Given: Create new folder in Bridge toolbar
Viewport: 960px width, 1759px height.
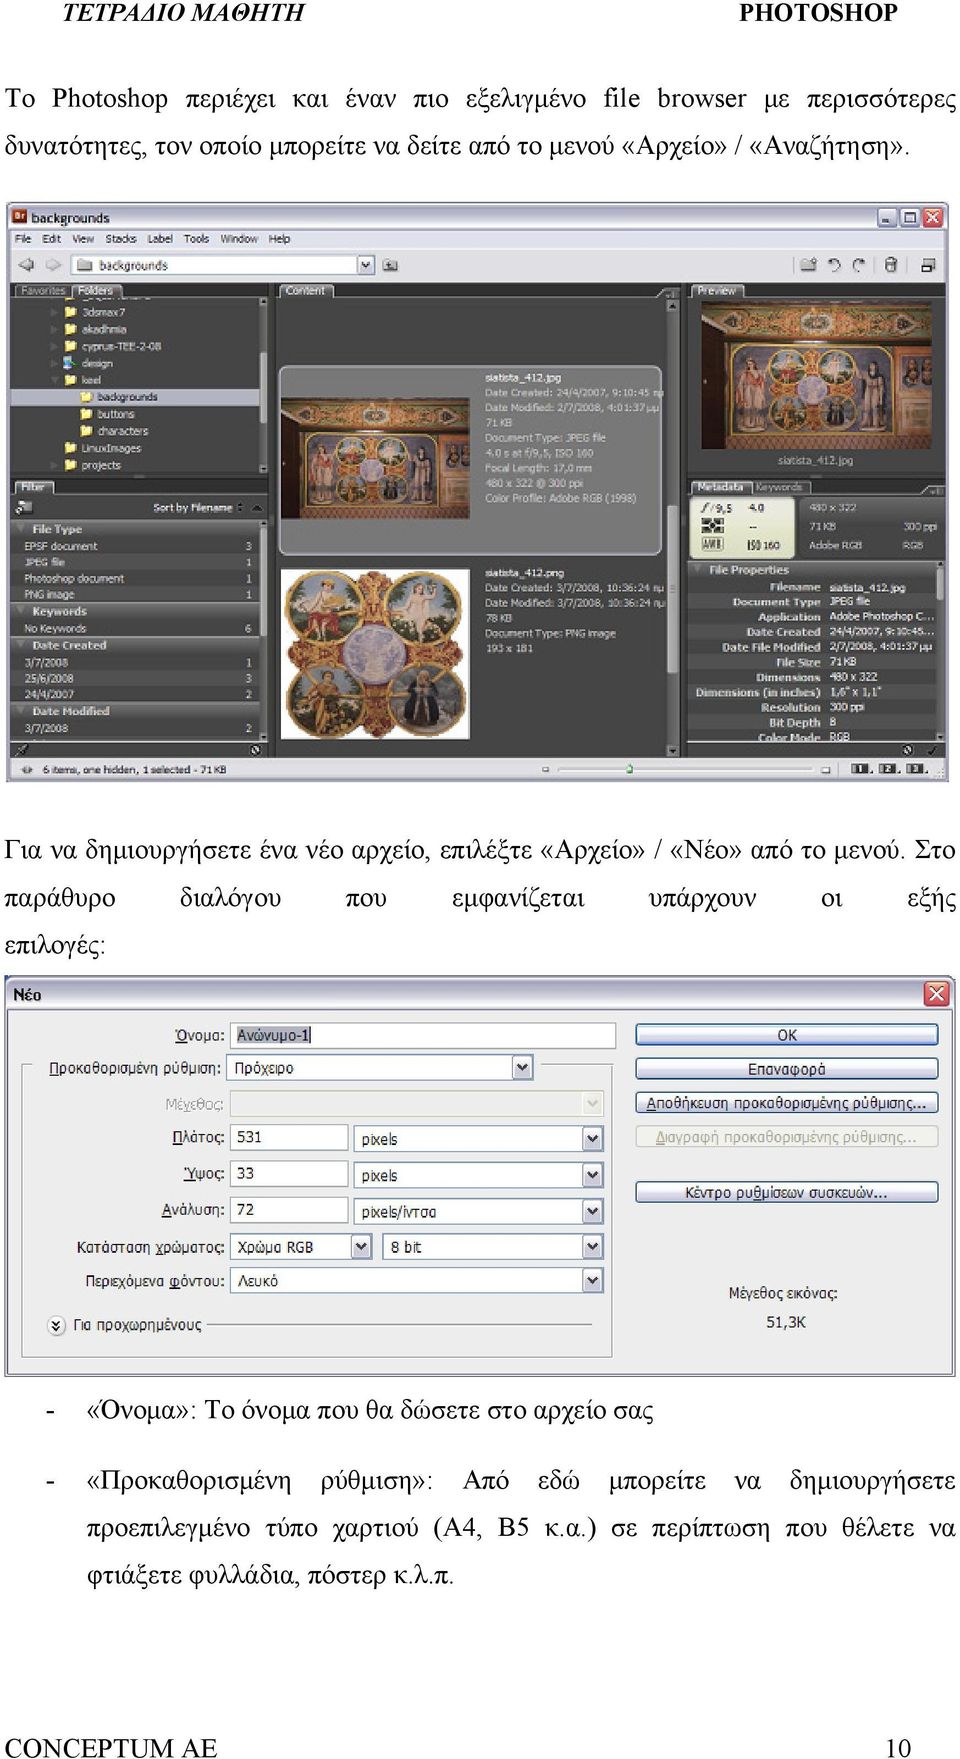Looking at the screenshot, I should click(x=807, y=265).
